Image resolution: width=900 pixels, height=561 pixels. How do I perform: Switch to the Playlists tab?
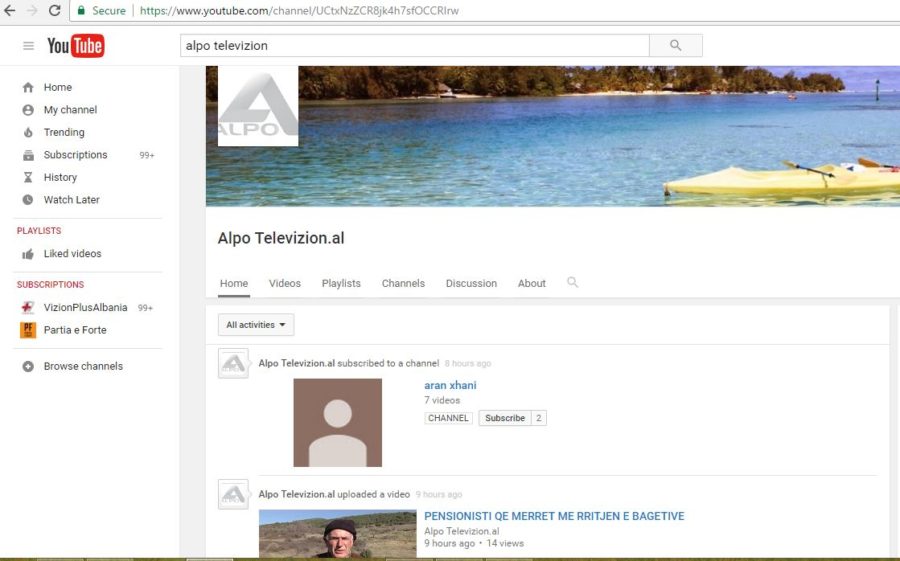341,284
